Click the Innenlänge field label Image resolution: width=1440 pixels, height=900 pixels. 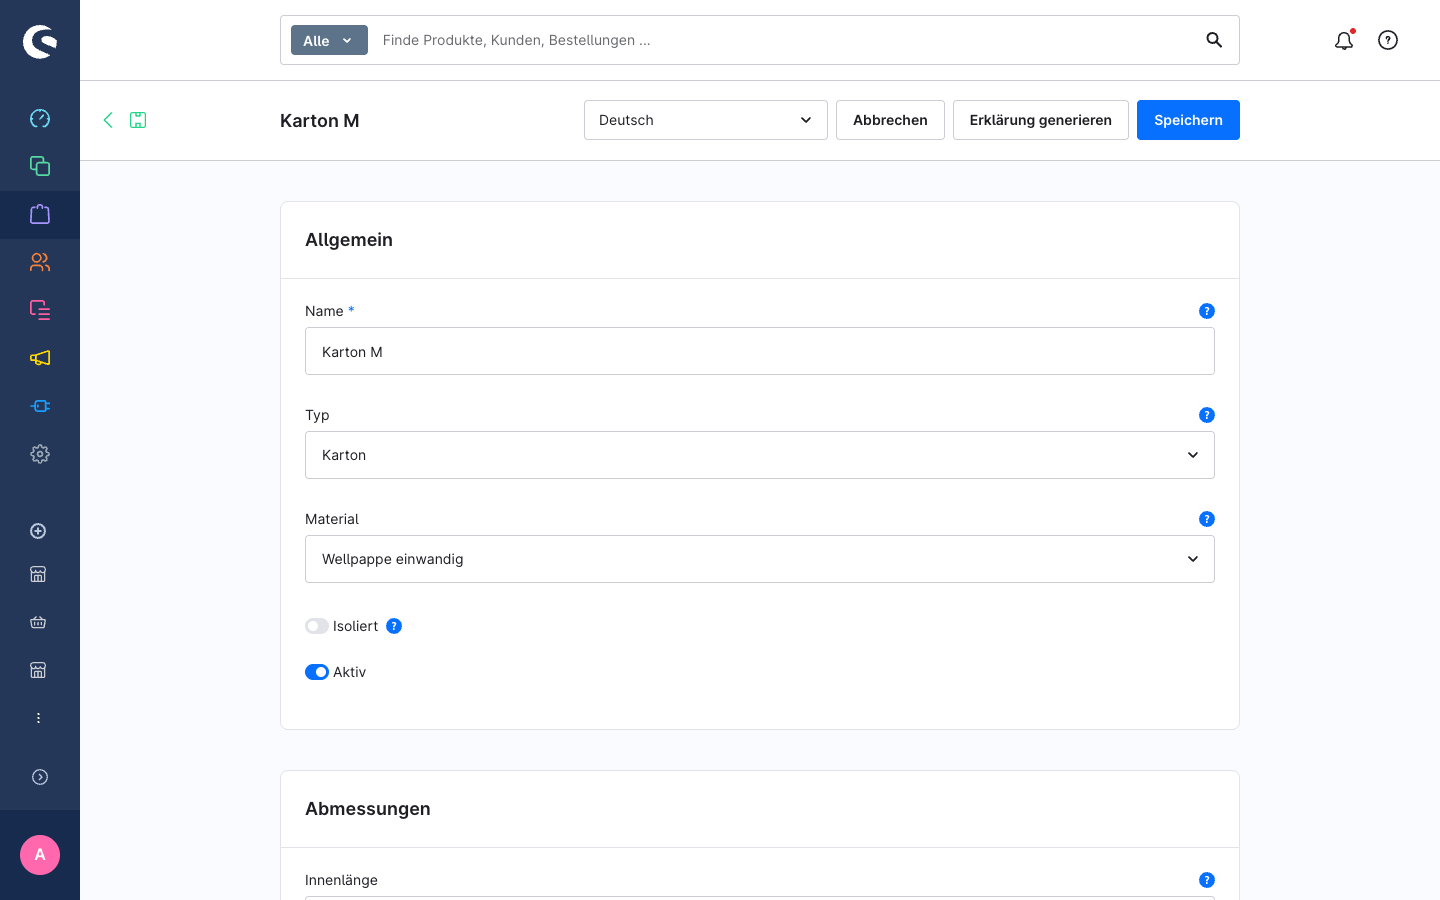coord(341,880)
